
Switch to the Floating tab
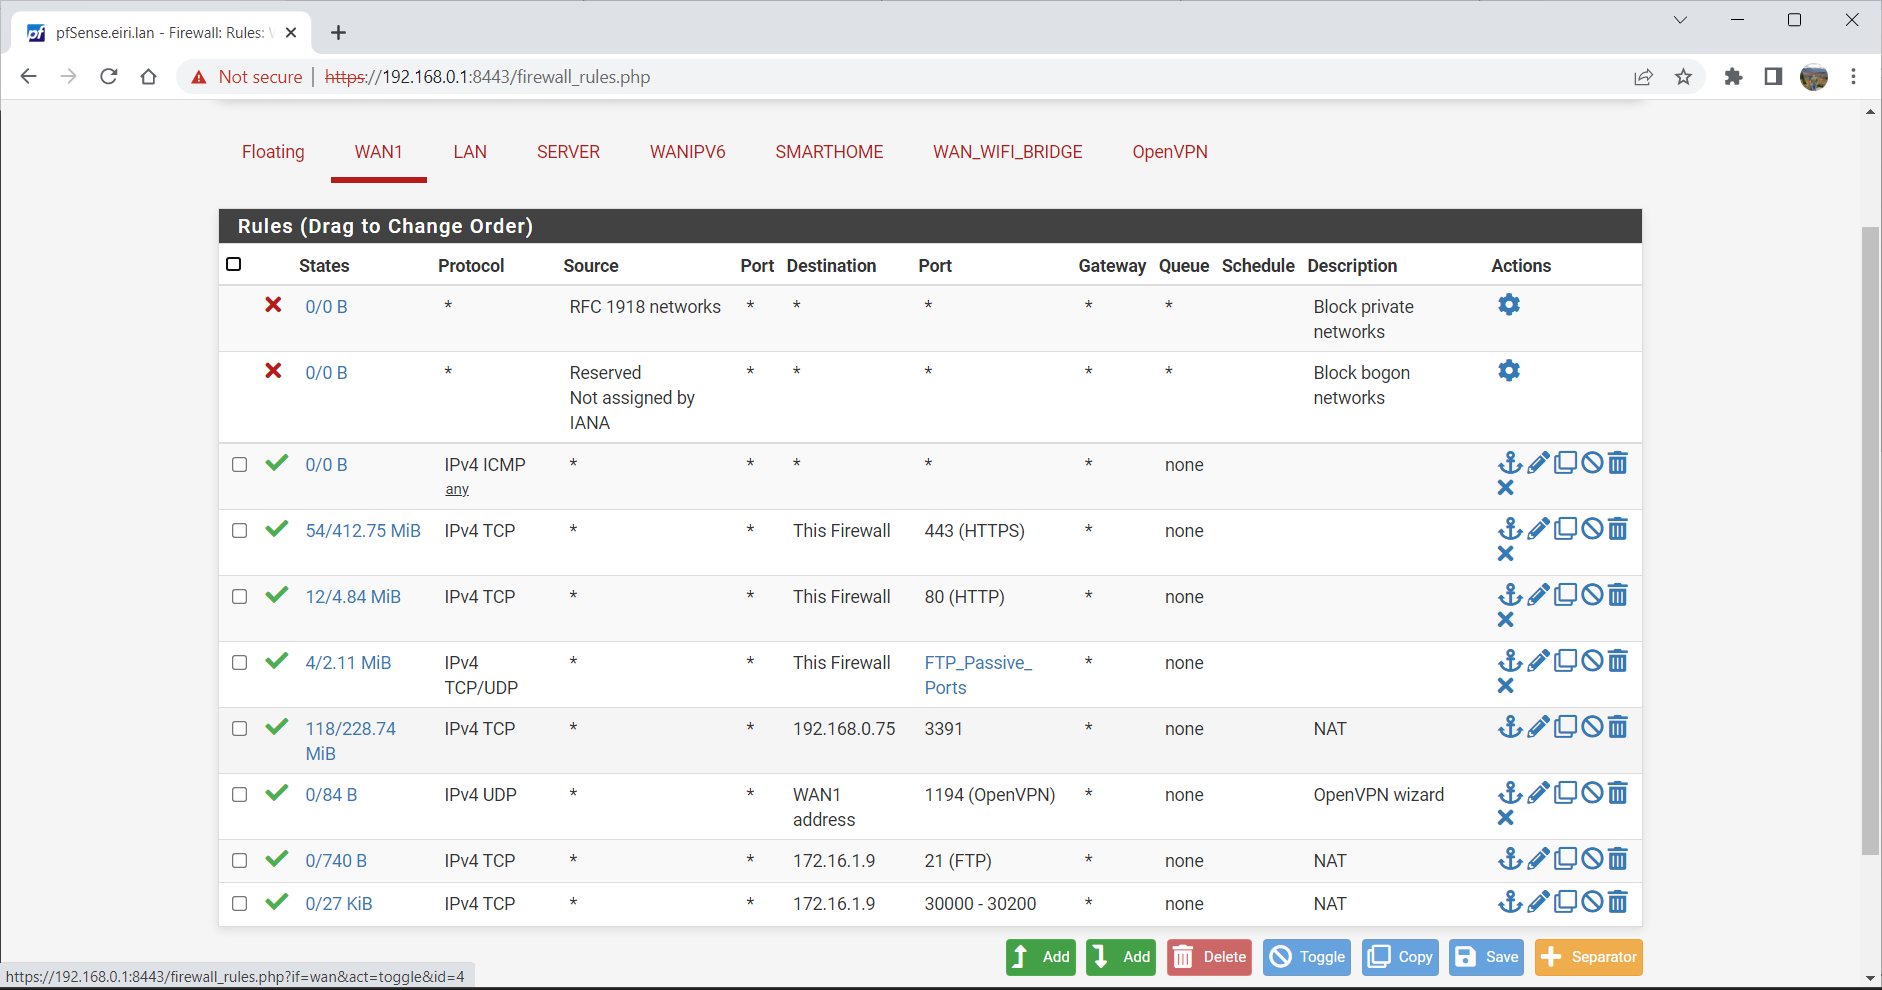tap(273, 152)
